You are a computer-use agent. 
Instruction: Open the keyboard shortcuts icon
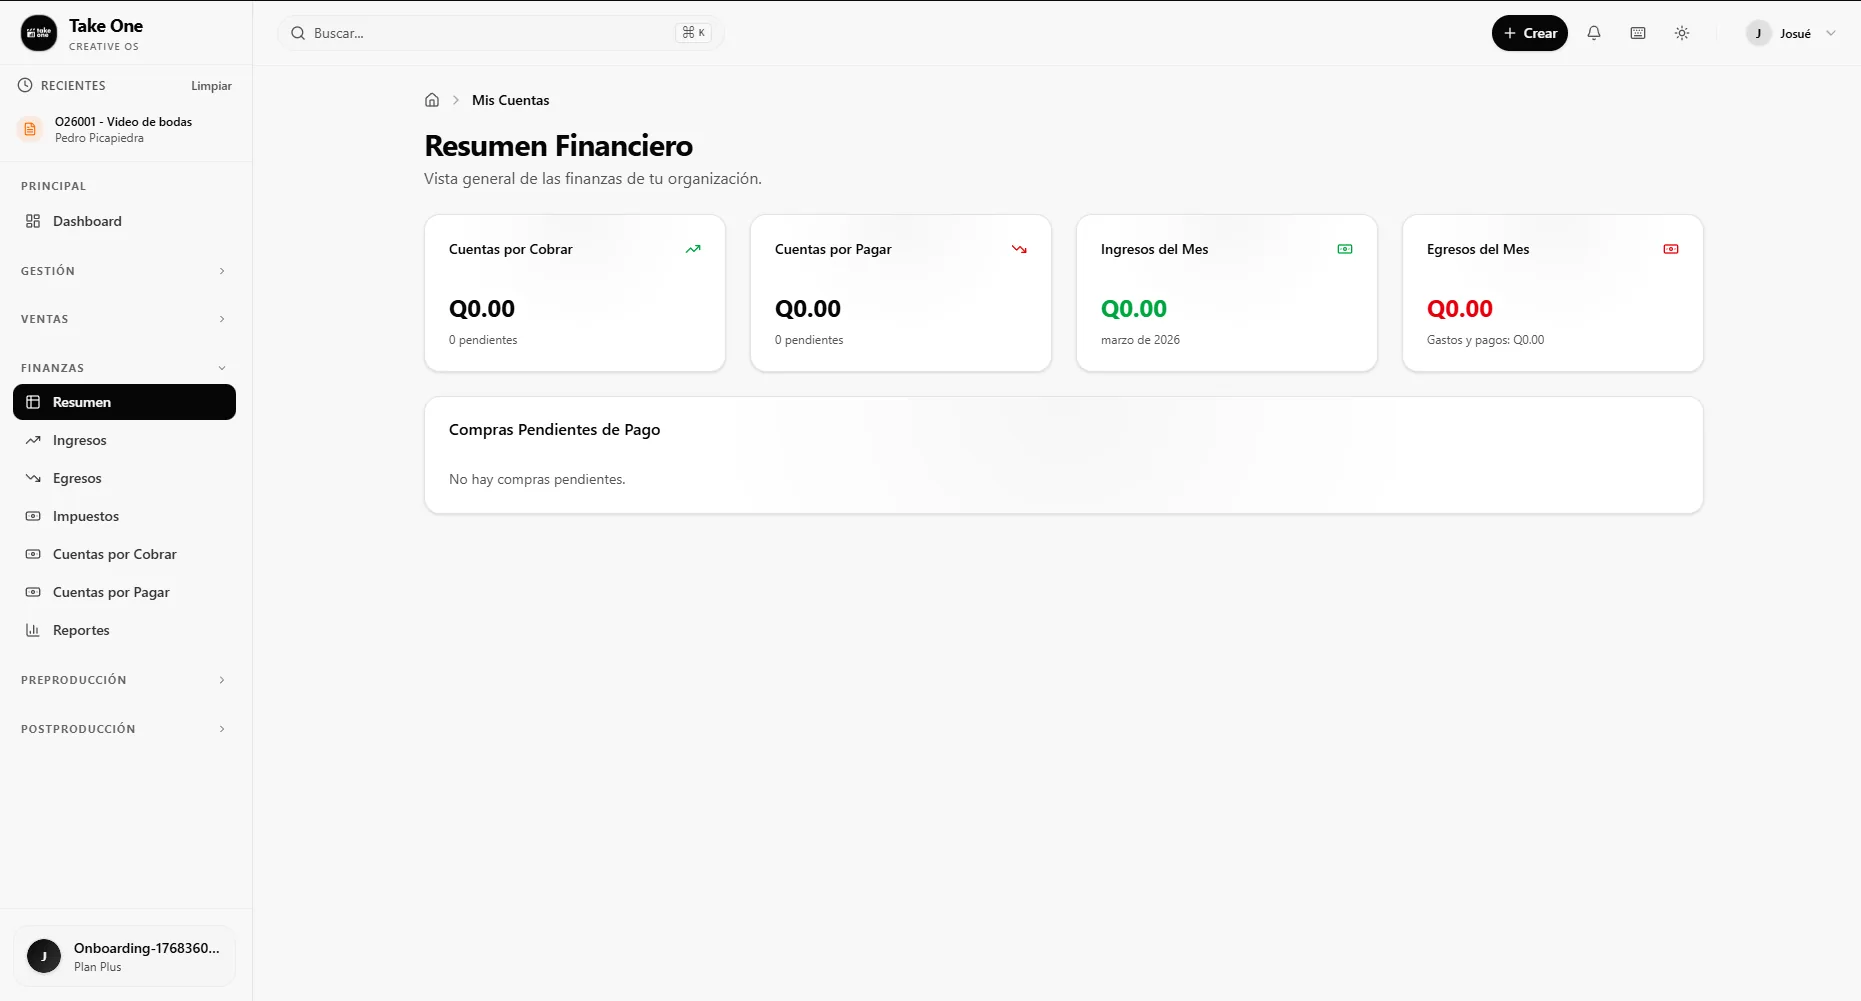click(x=1638, y=33)
